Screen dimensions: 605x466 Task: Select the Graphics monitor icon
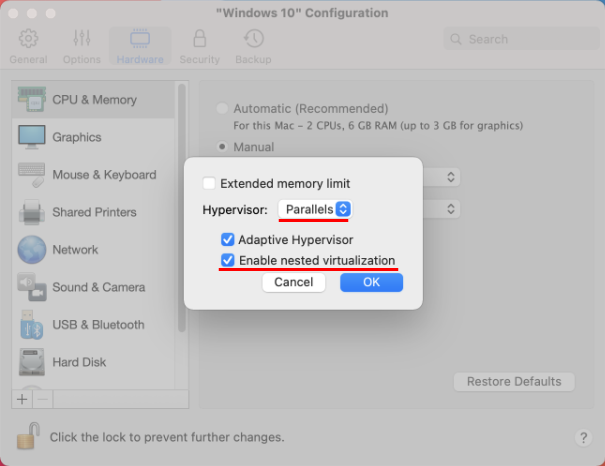32,137
